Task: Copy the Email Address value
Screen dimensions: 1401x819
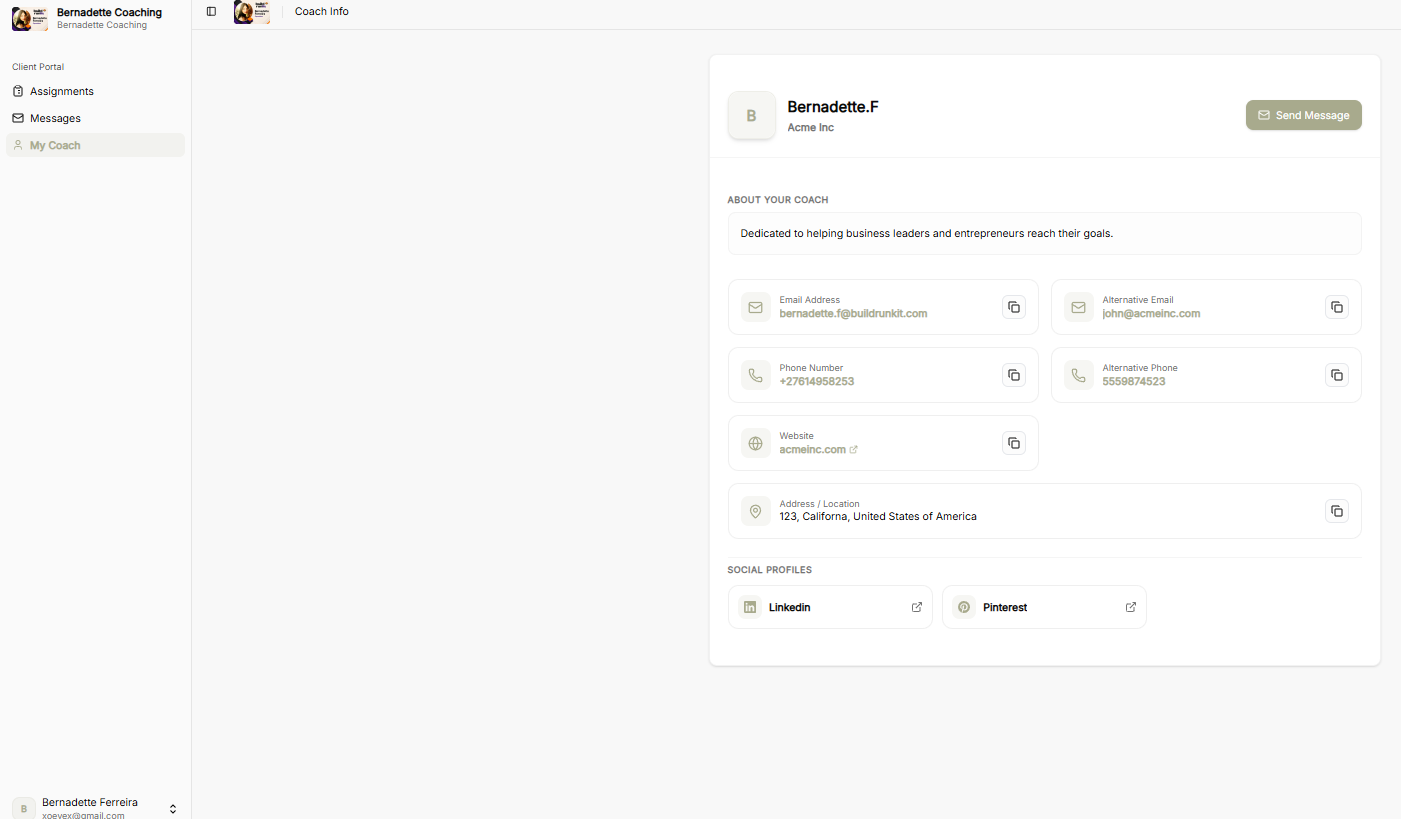Action: click(x=1014, y=307)
